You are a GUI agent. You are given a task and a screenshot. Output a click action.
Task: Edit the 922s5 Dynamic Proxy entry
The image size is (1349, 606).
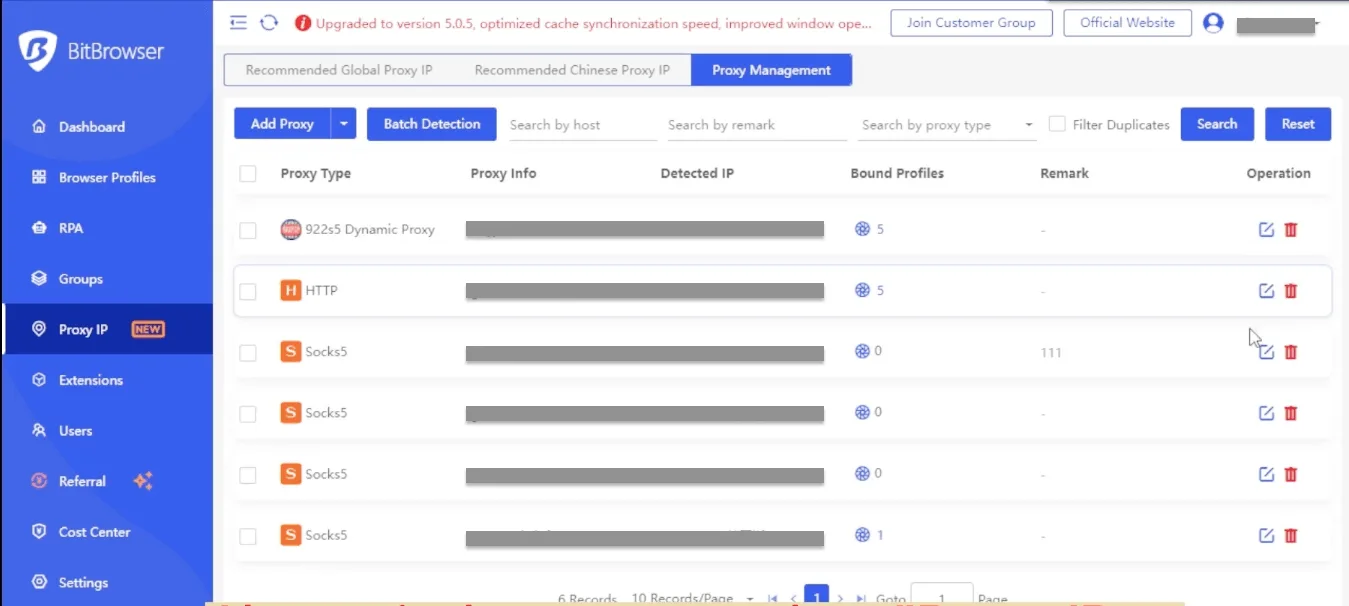(x=1266, y=229)
